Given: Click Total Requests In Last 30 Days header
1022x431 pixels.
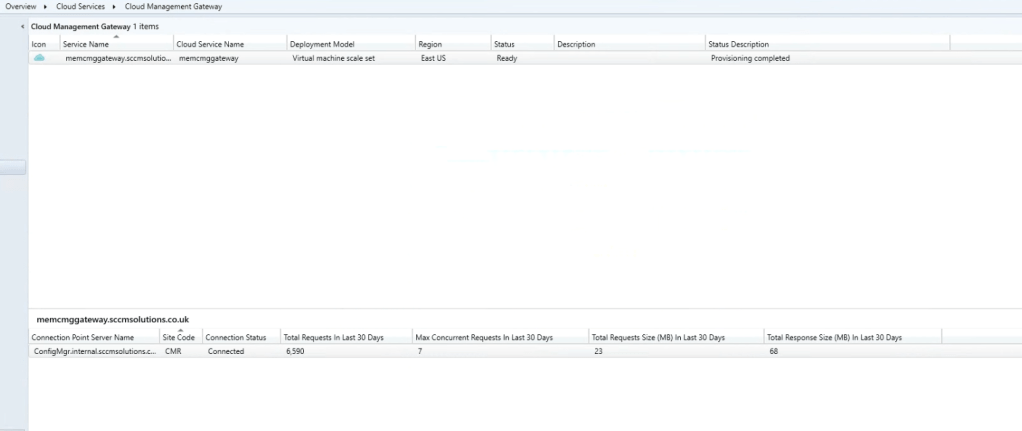Looking at the screenshot, I should click(333, 338).
